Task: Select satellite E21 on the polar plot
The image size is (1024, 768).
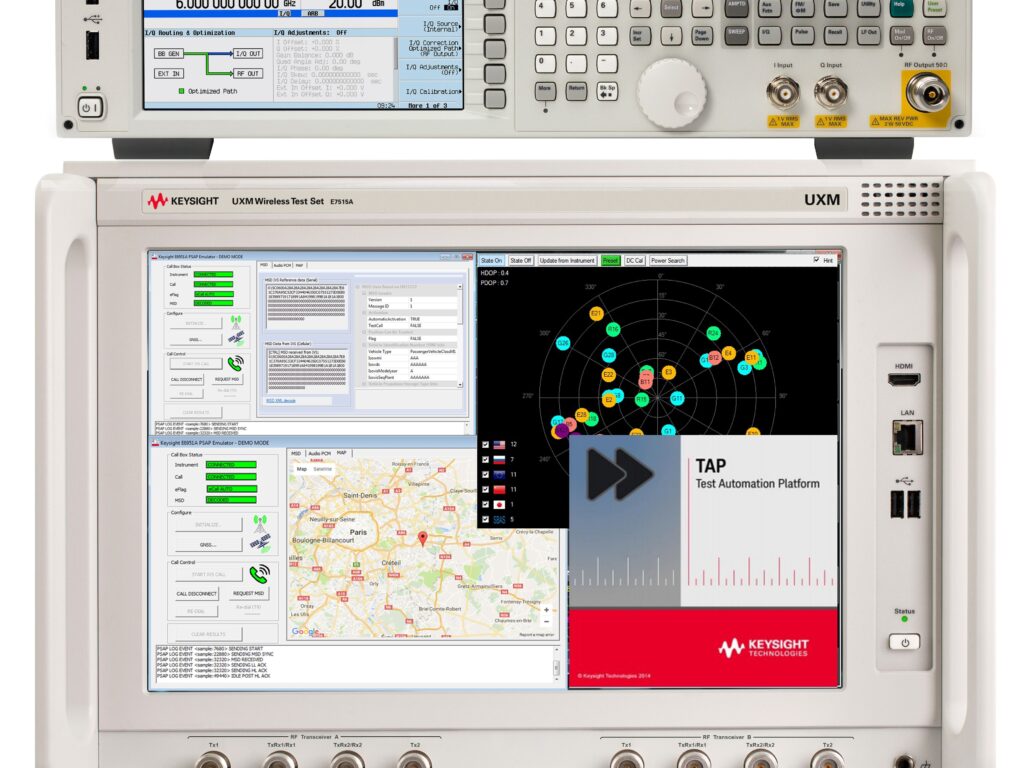Action: (596, 313)
